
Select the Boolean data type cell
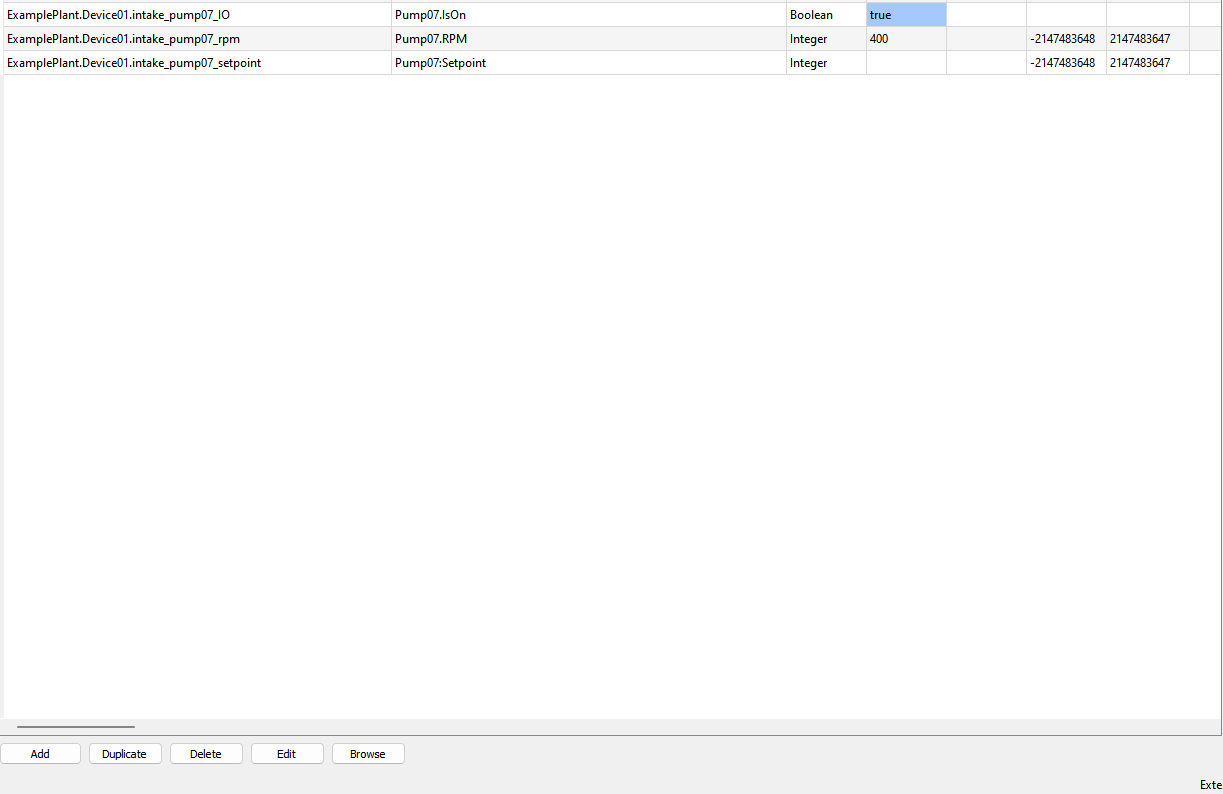(826, 15)
